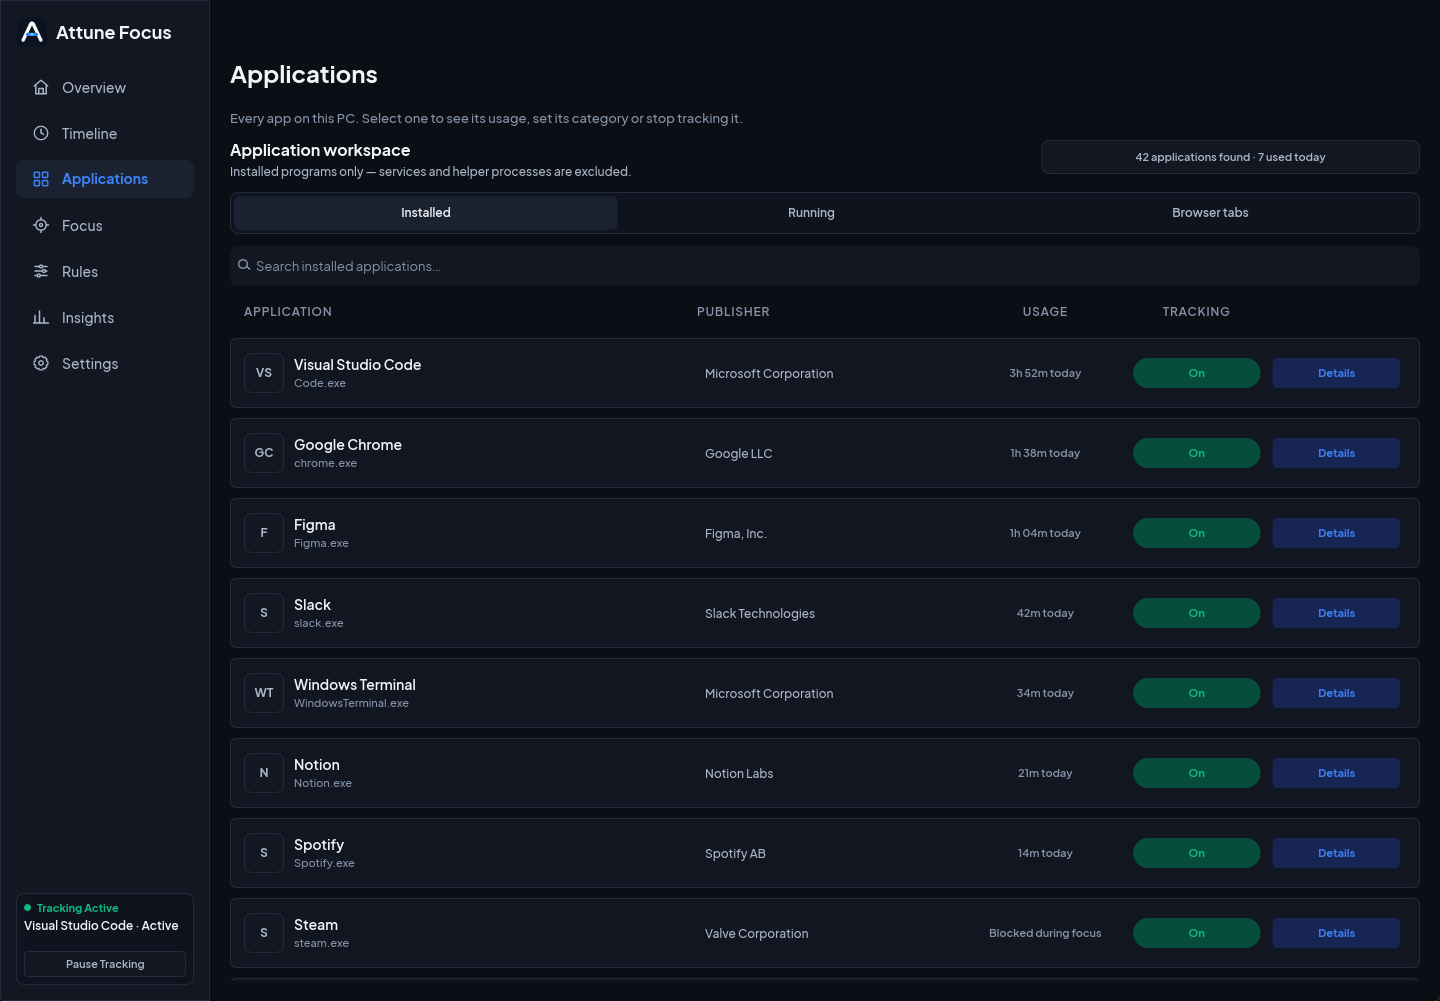Screen dimensions: 1440x1001
Task: Click the 42 applications found summary
Action: click(1230, 157)
